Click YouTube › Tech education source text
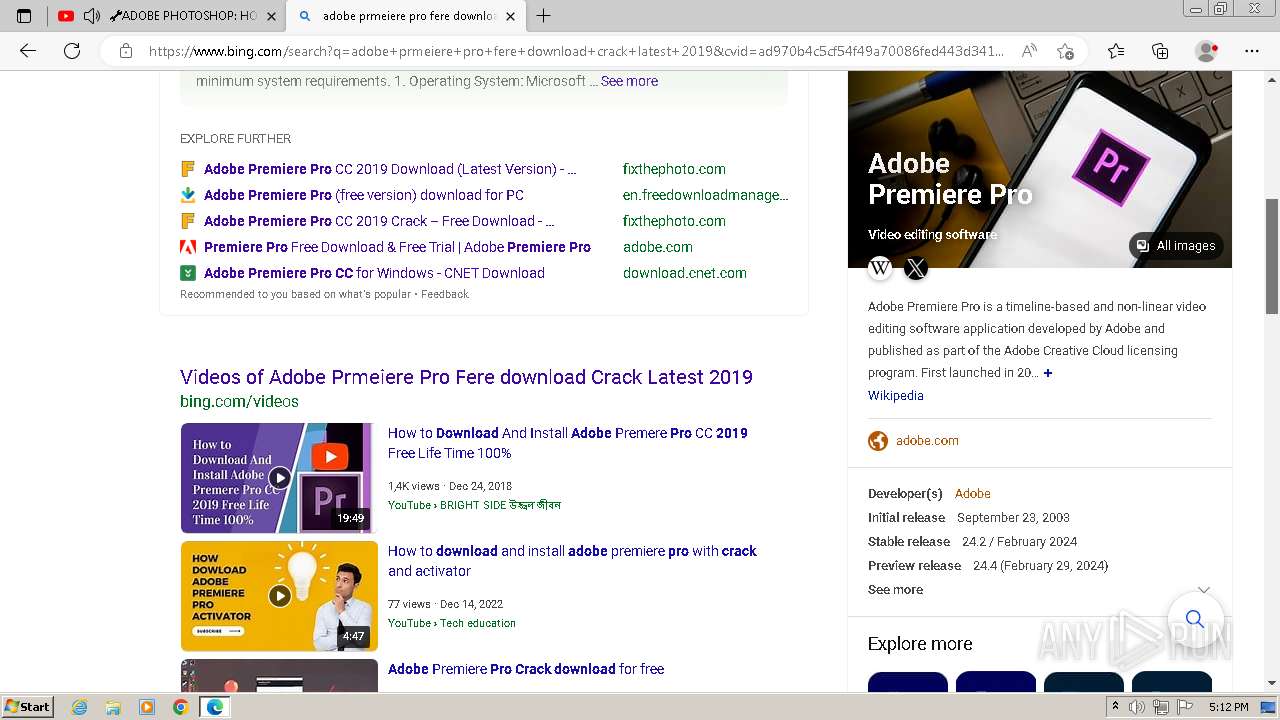1280x720 pixels. click(452, 623)
